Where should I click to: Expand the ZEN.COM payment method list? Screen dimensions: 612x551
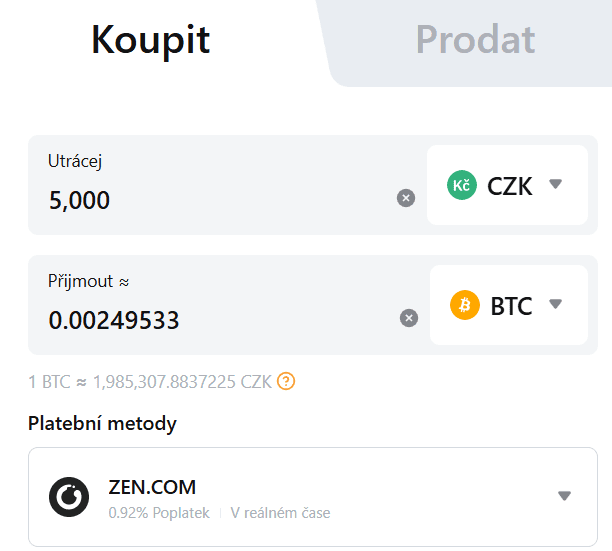pos(564,496)
